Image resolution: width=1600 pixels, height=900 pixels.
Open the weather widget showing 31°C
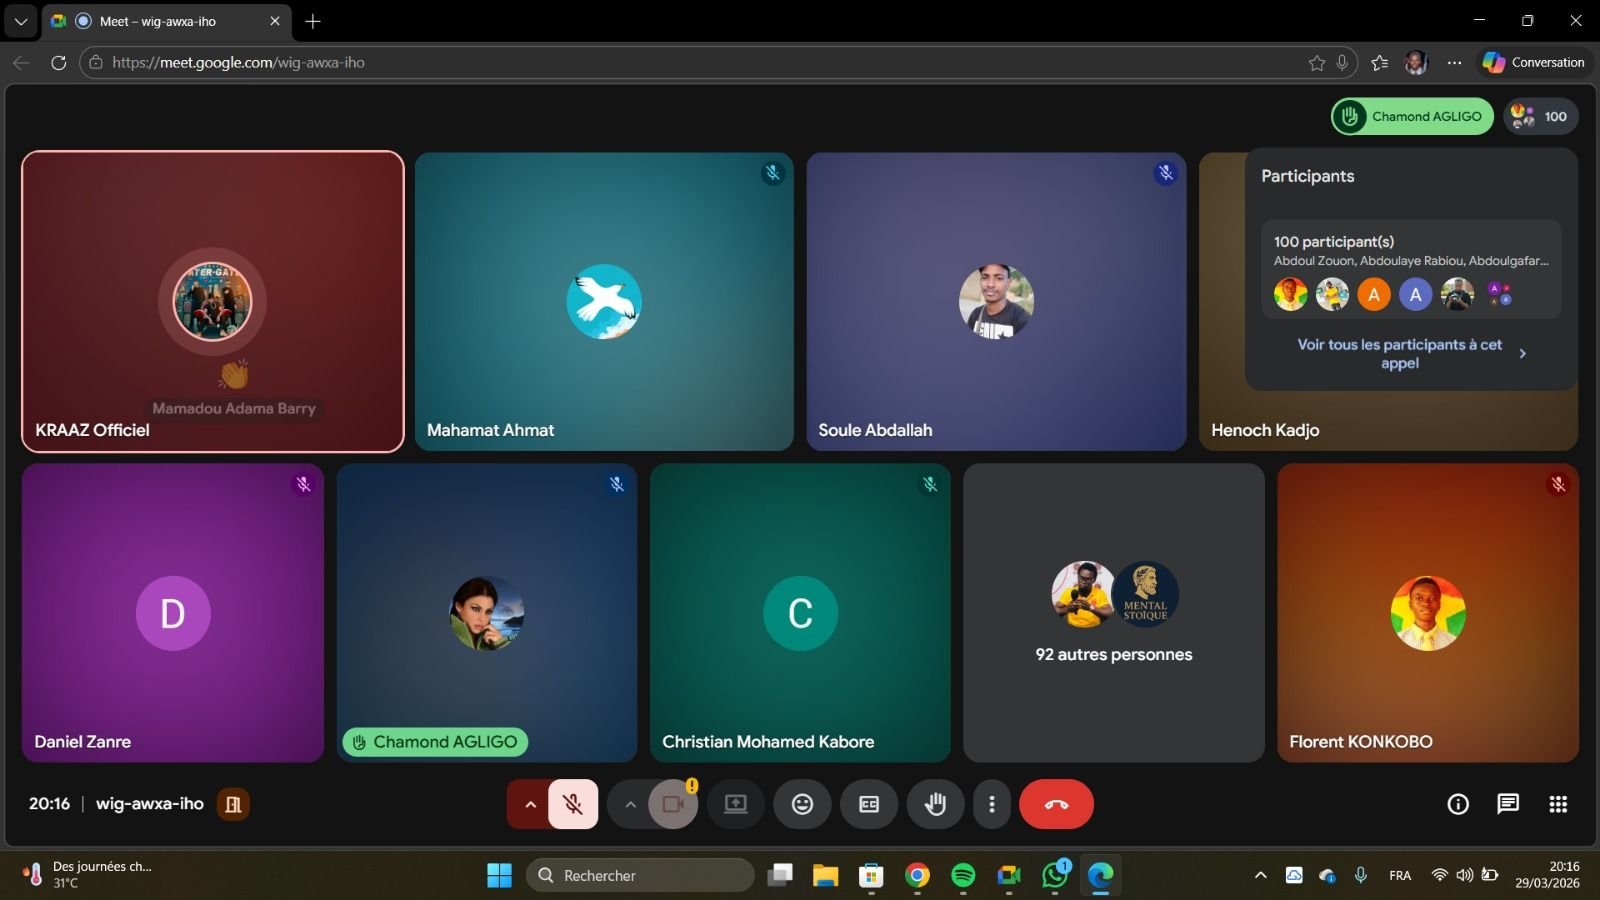pyautogui.click(x=88, y=874)
